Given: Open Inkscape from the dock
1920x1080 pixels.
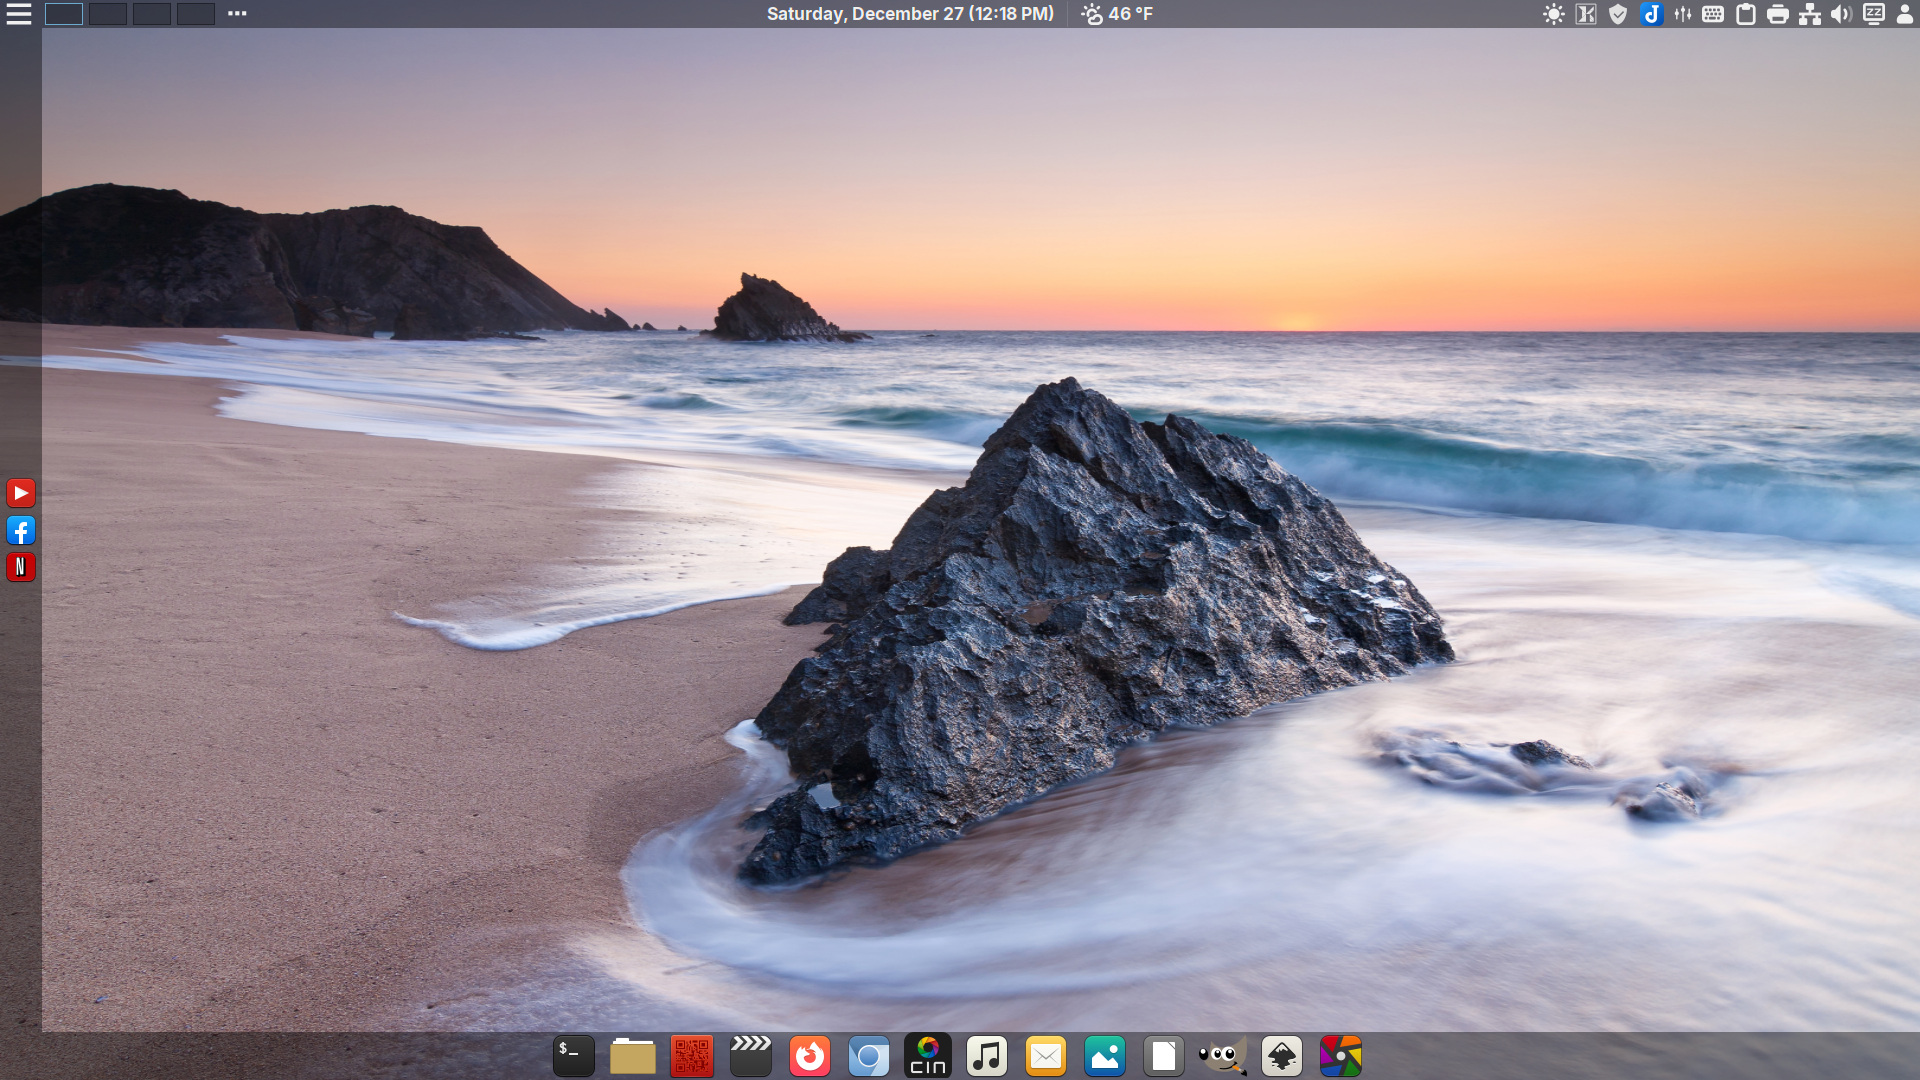Looking at the screenshot, I should click(1282, 1055).
